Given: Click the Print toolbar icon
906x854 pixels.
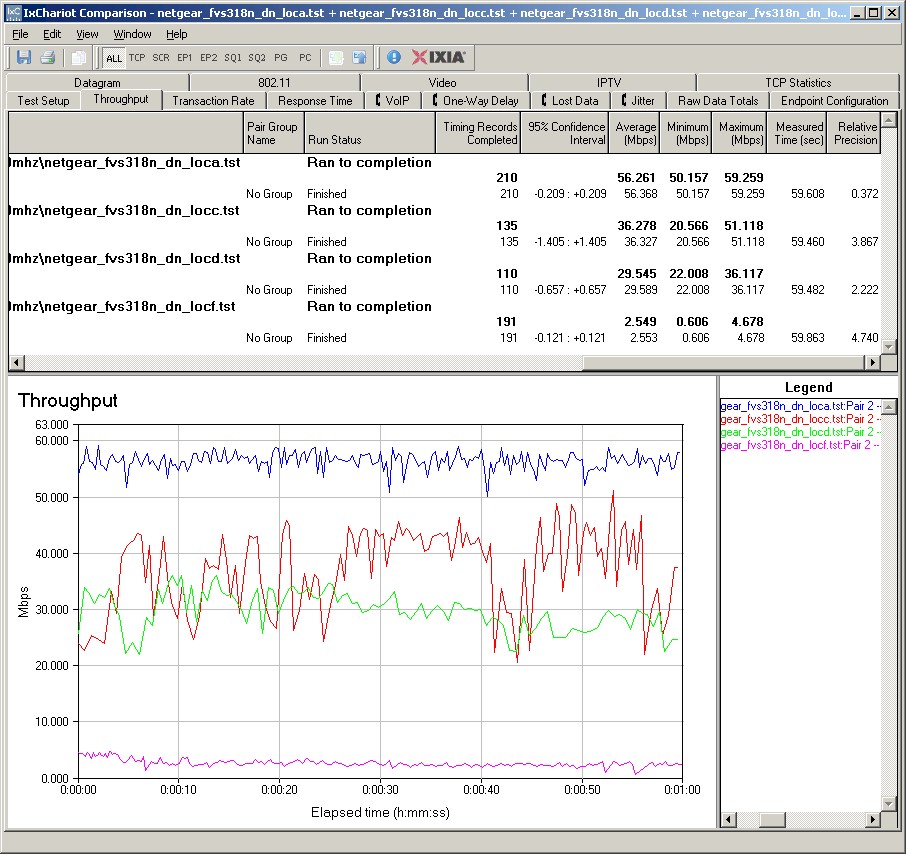Looking at the screenshot, I should click(x=47, y=57).
